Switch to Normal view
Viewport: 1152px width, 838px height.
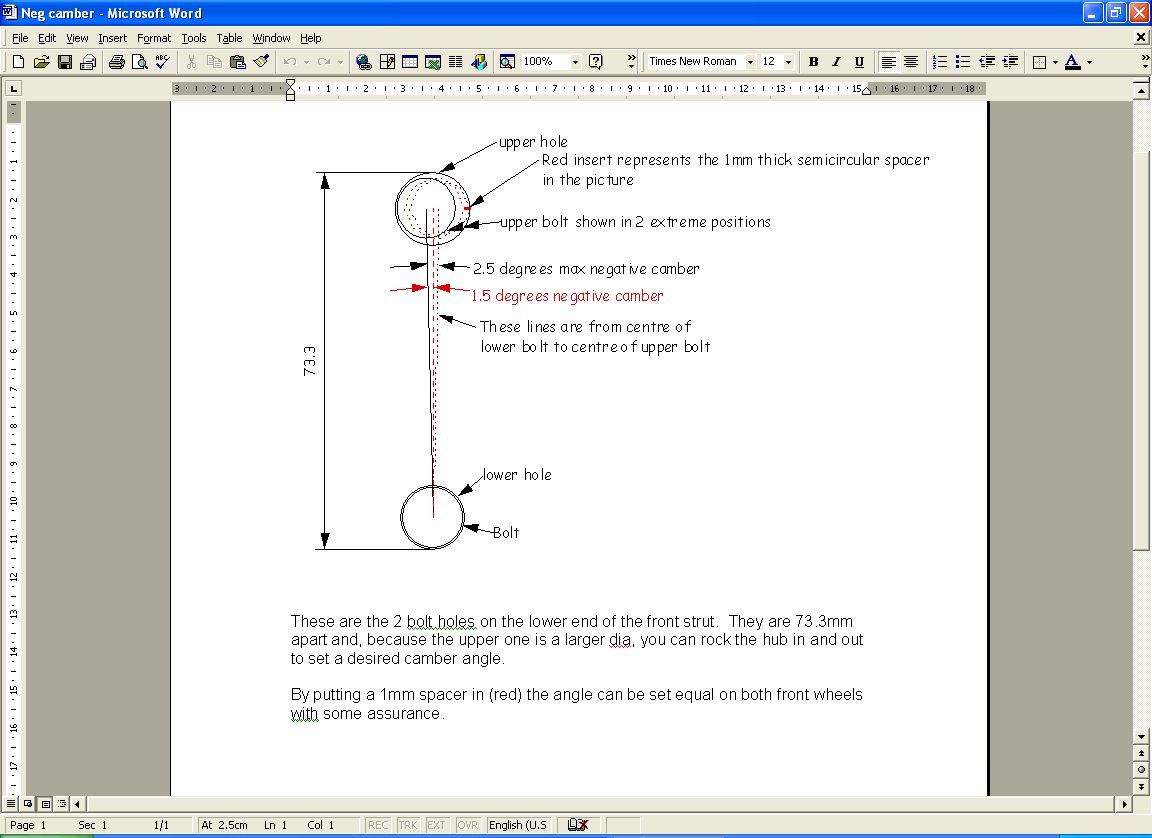[10, 804]
